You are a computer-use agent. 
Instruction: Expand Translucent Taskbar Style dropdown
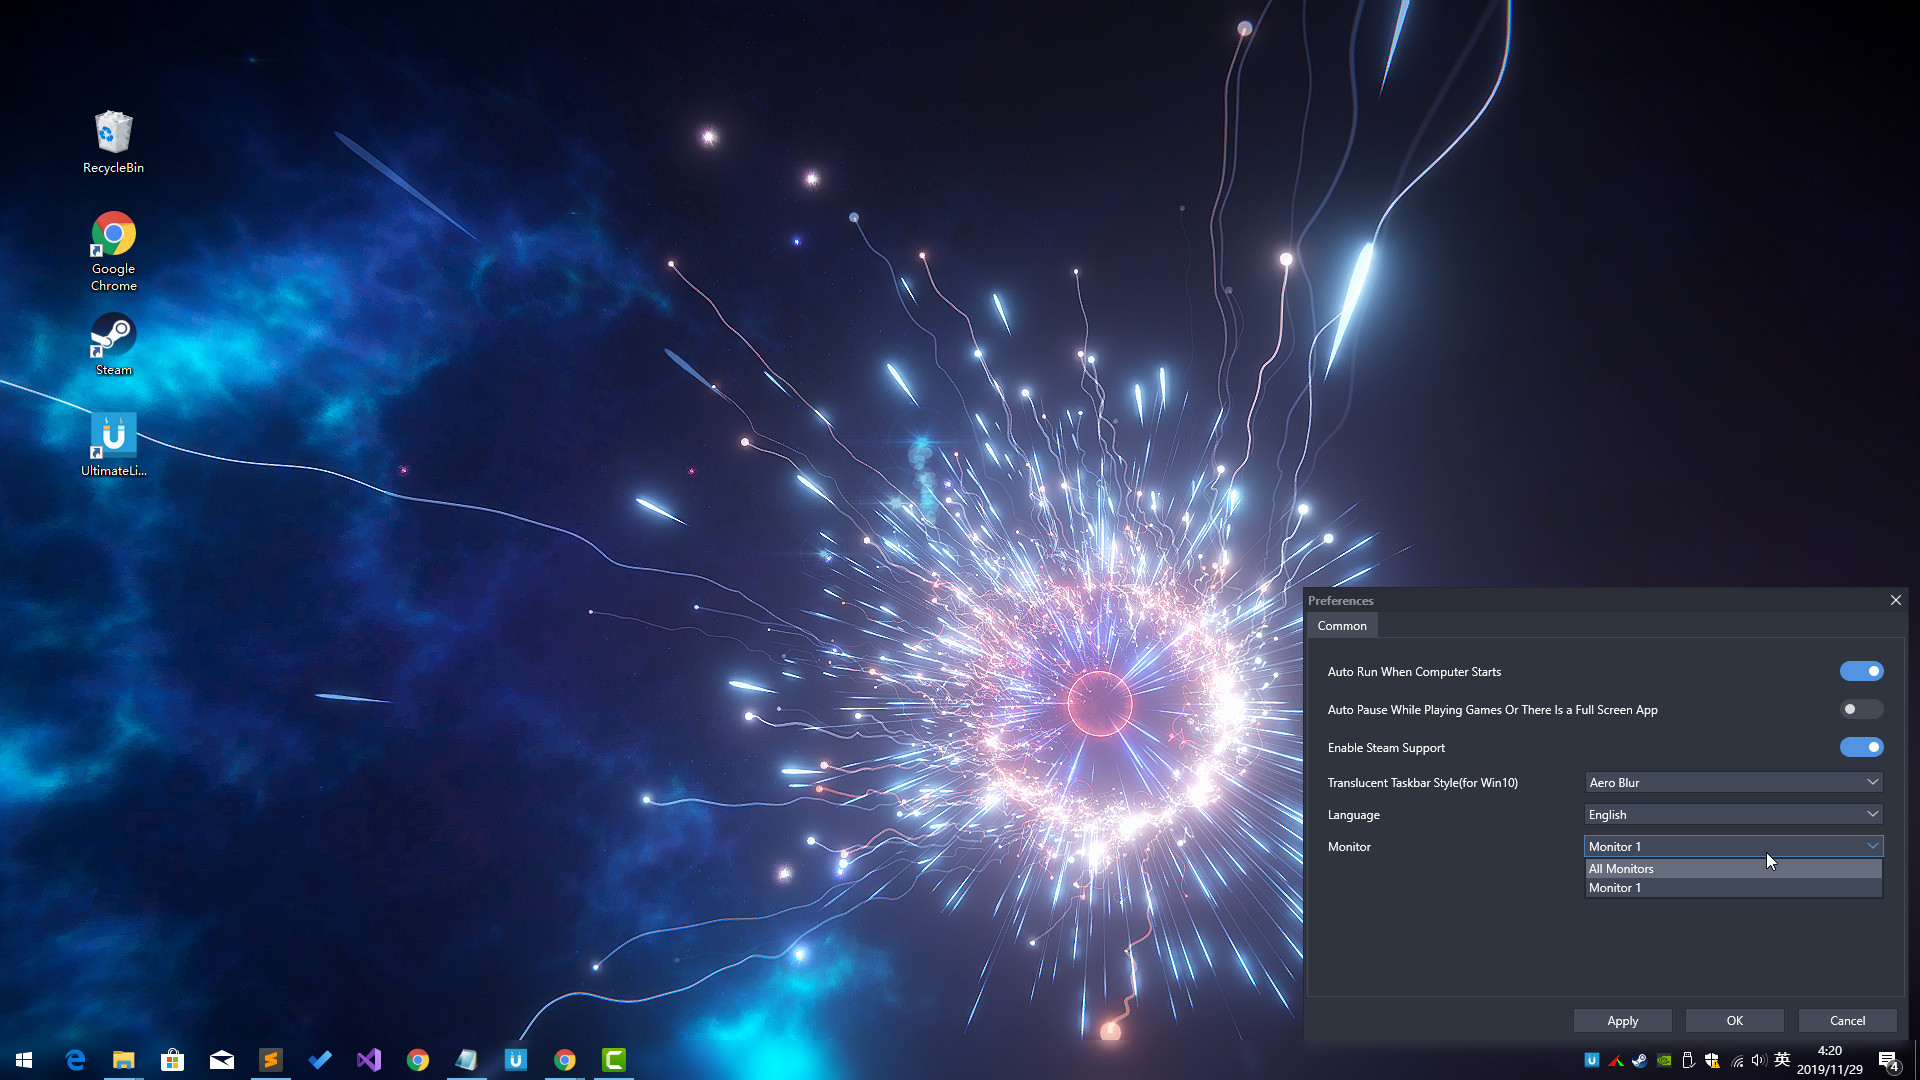click(x=1873, y=782)
